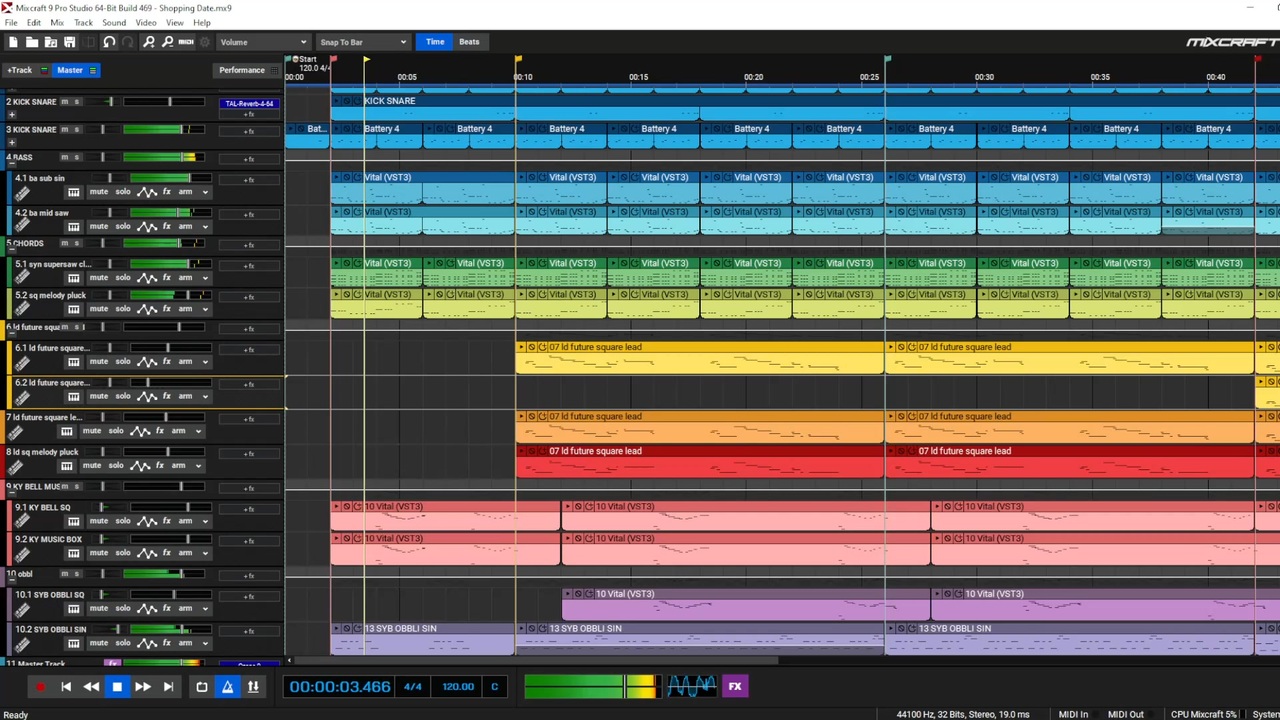Open the Snap To Bar dropdown
The height and width of the screenshot is (720, 1280).
pos(362,42)
